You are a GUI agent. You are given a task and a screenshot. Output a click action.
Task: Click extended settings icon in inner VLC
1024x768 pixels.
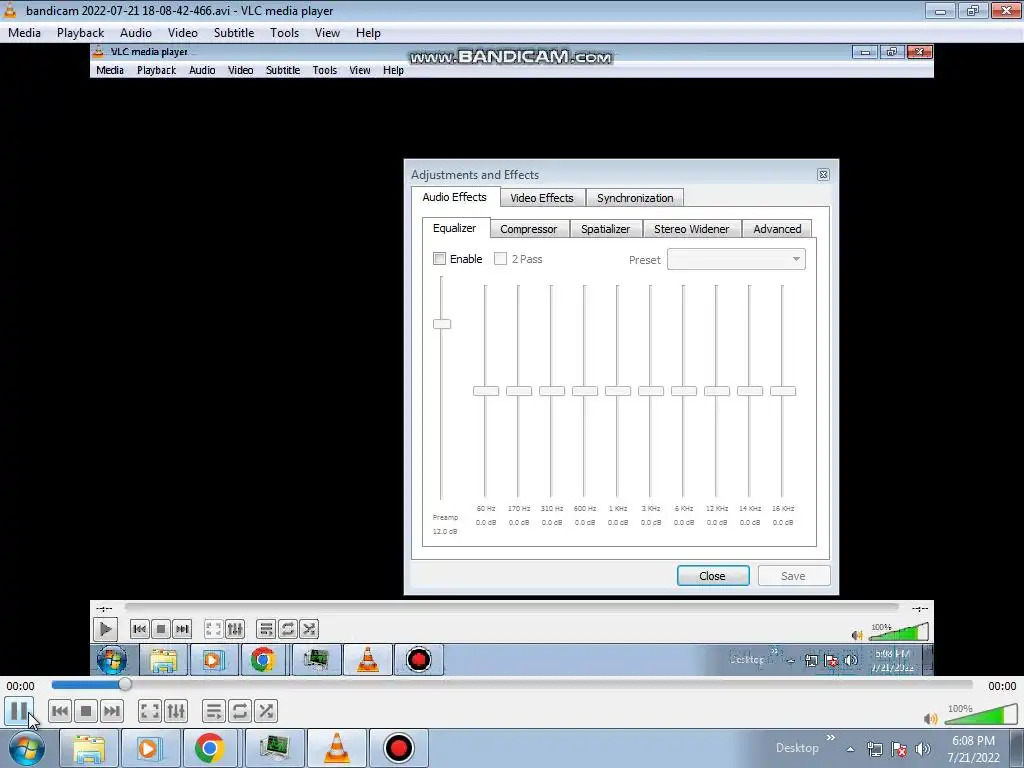pos(235,629)
